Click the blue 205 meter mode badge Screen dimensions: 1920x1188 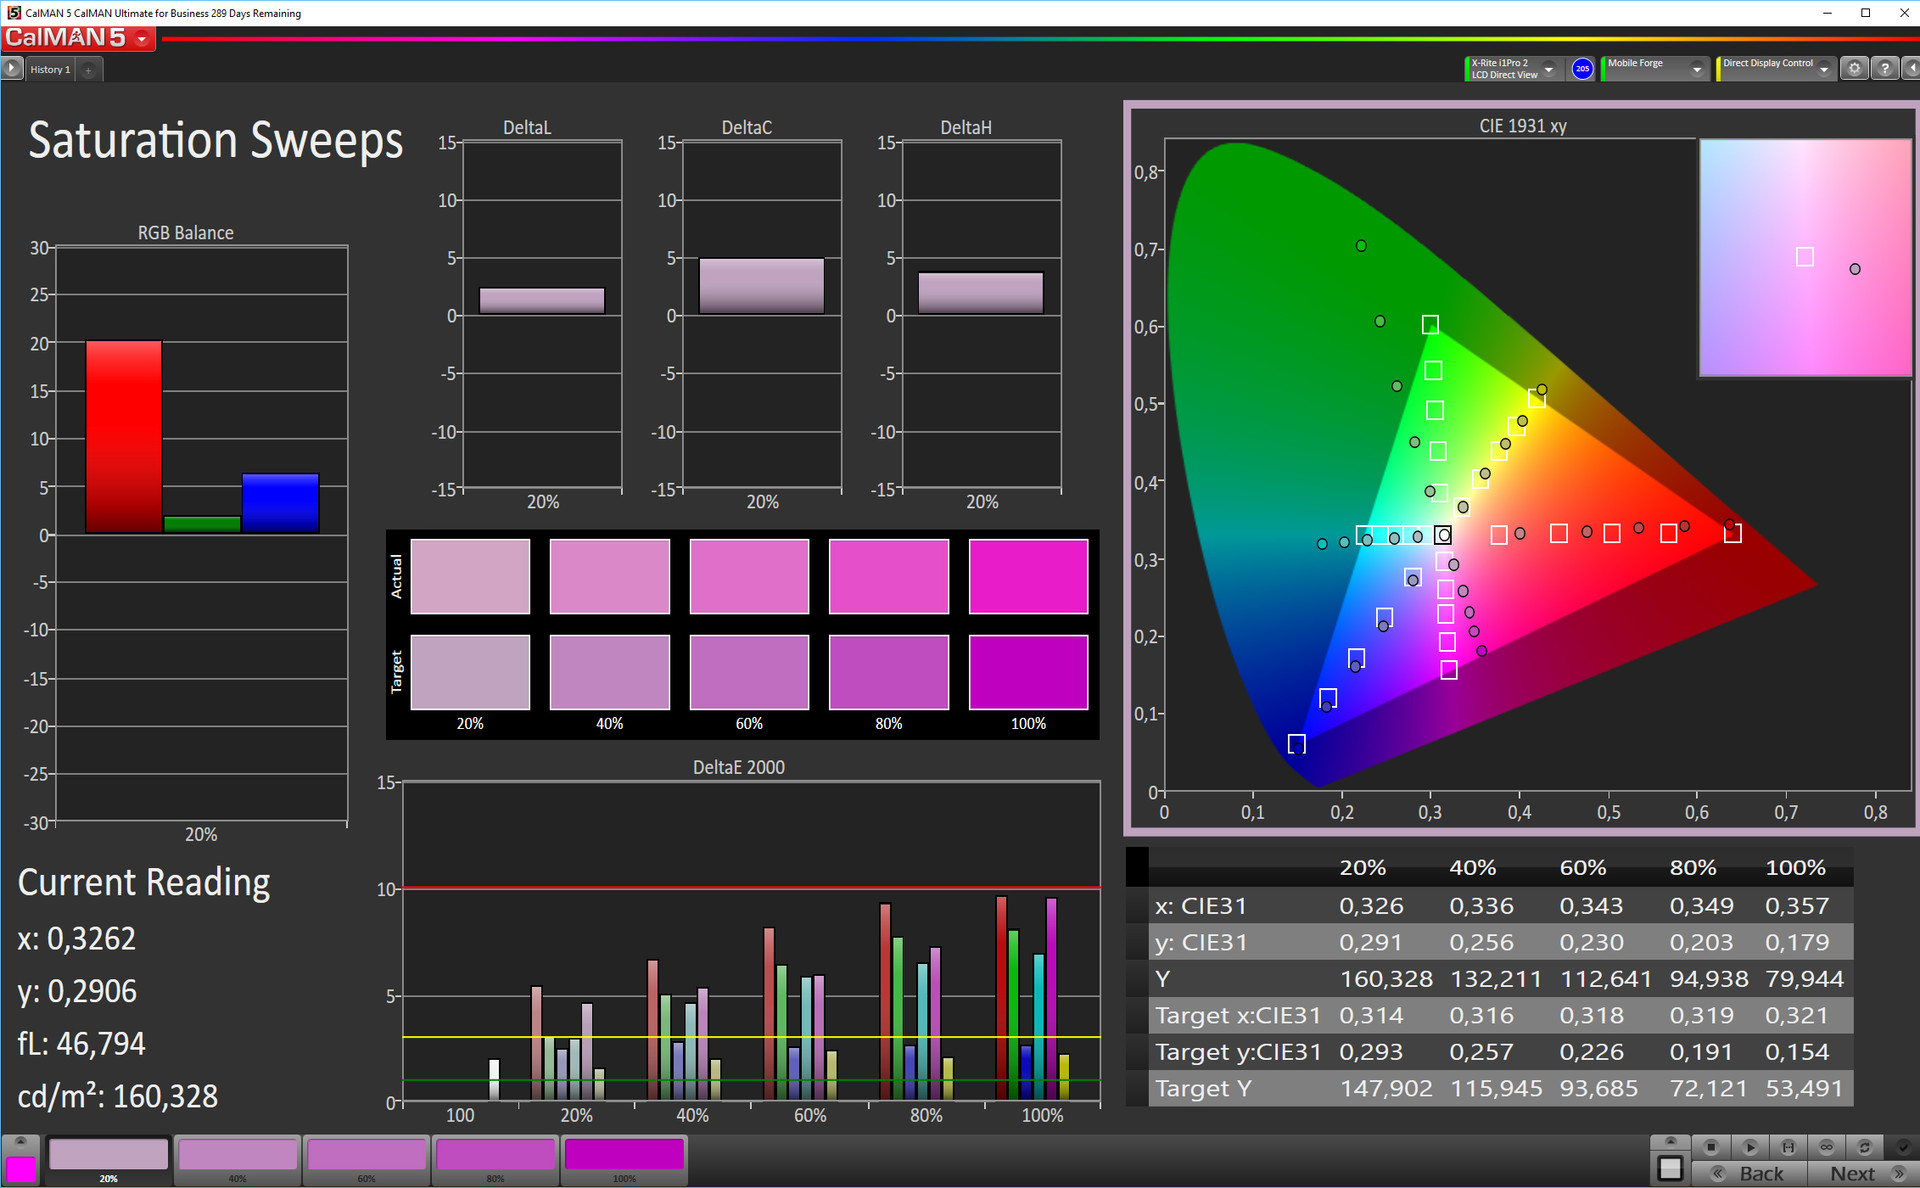click(1582, 68)
